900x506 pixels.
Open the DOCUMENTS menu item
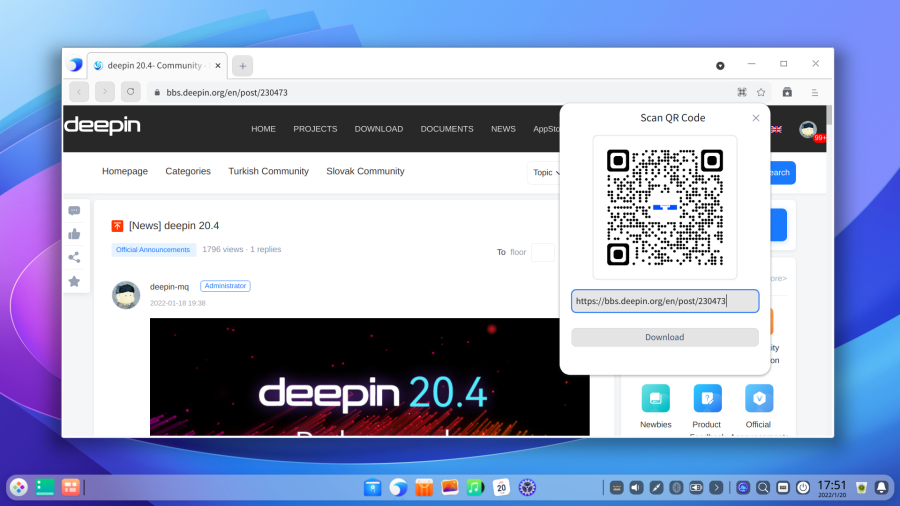[x=447, y=129]
